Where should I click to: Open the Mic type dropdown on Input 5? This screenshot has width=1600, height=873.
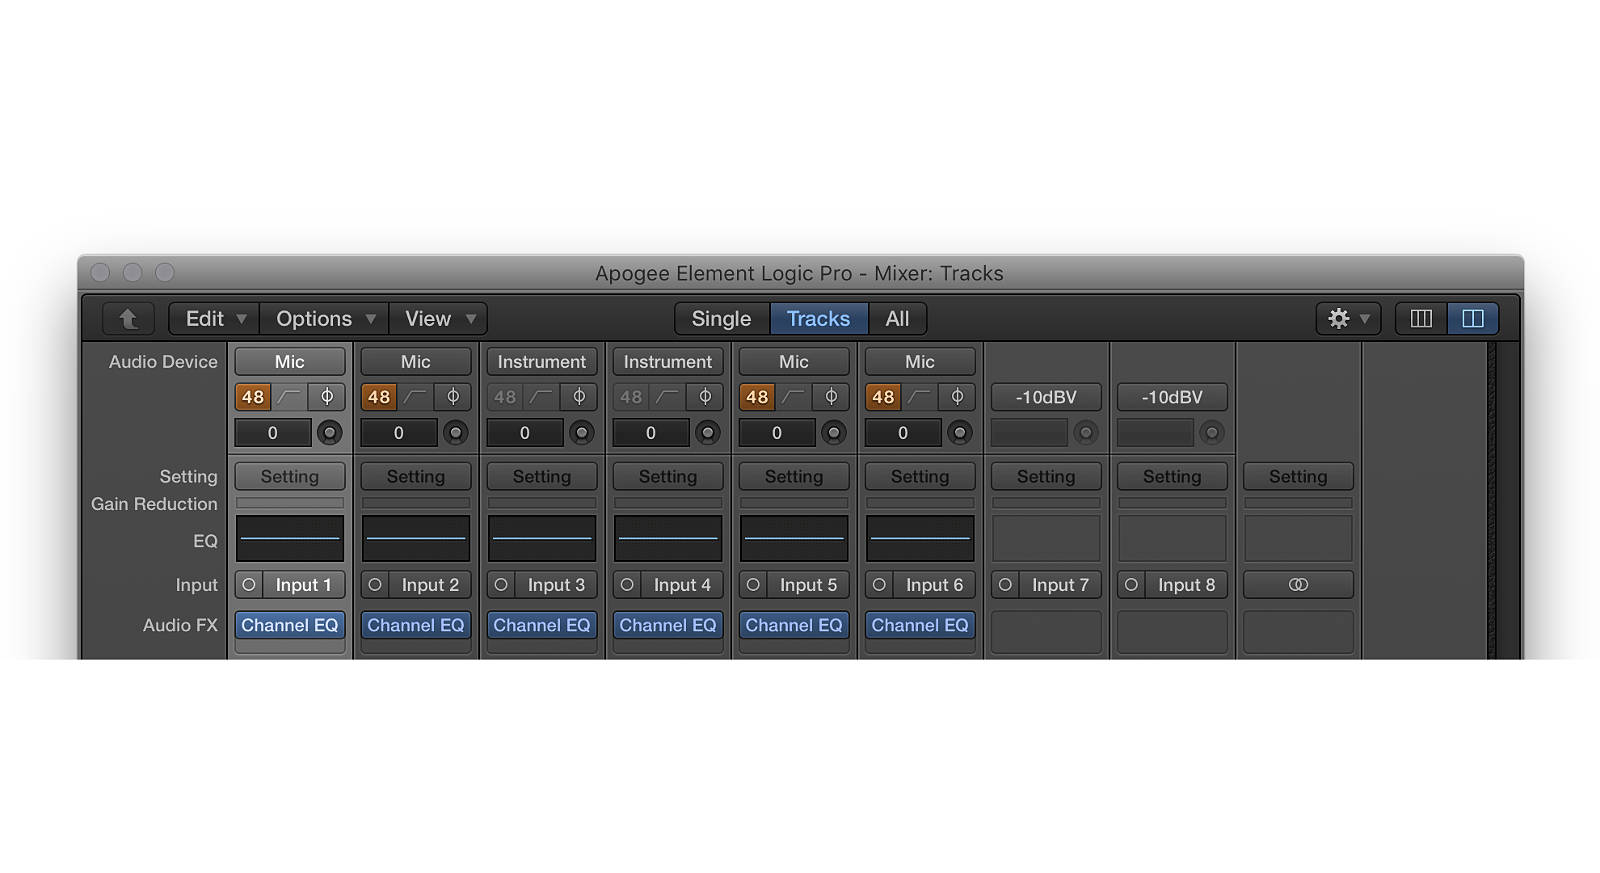(794, 362)
